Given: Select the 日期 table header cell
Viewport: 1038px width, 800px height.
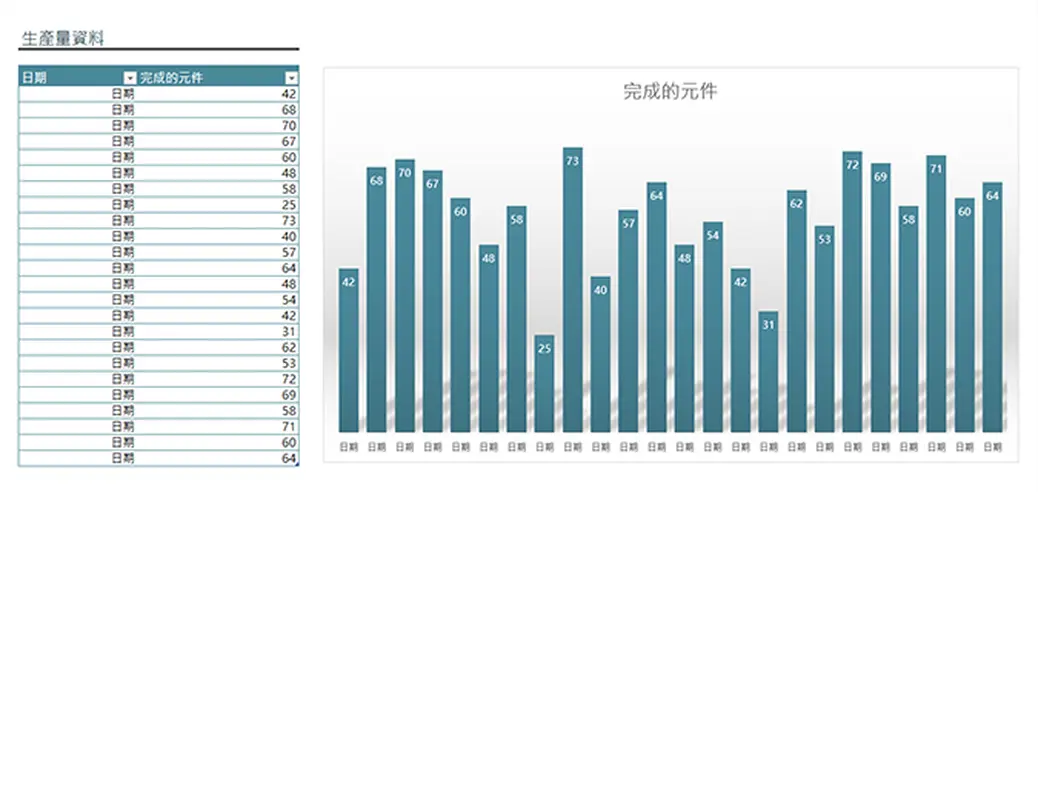Looking at the screenshot, I should click(60, 78).
